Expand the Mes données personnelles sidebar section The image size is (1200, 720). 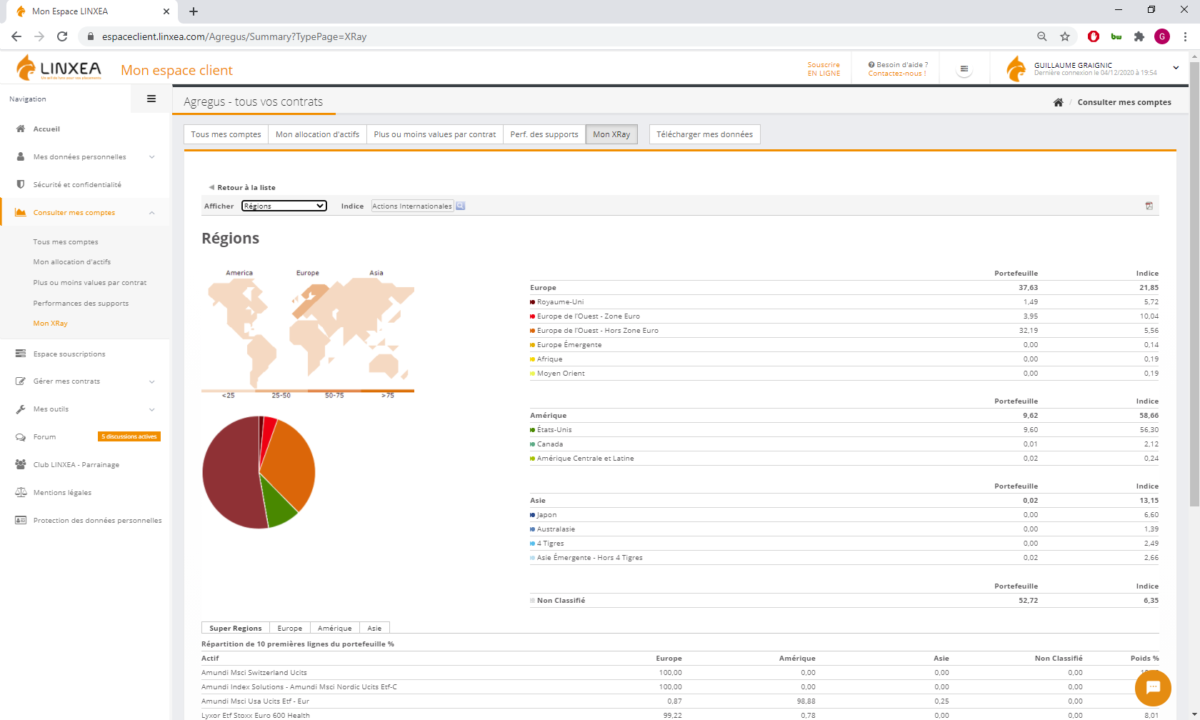pos(85,157)
